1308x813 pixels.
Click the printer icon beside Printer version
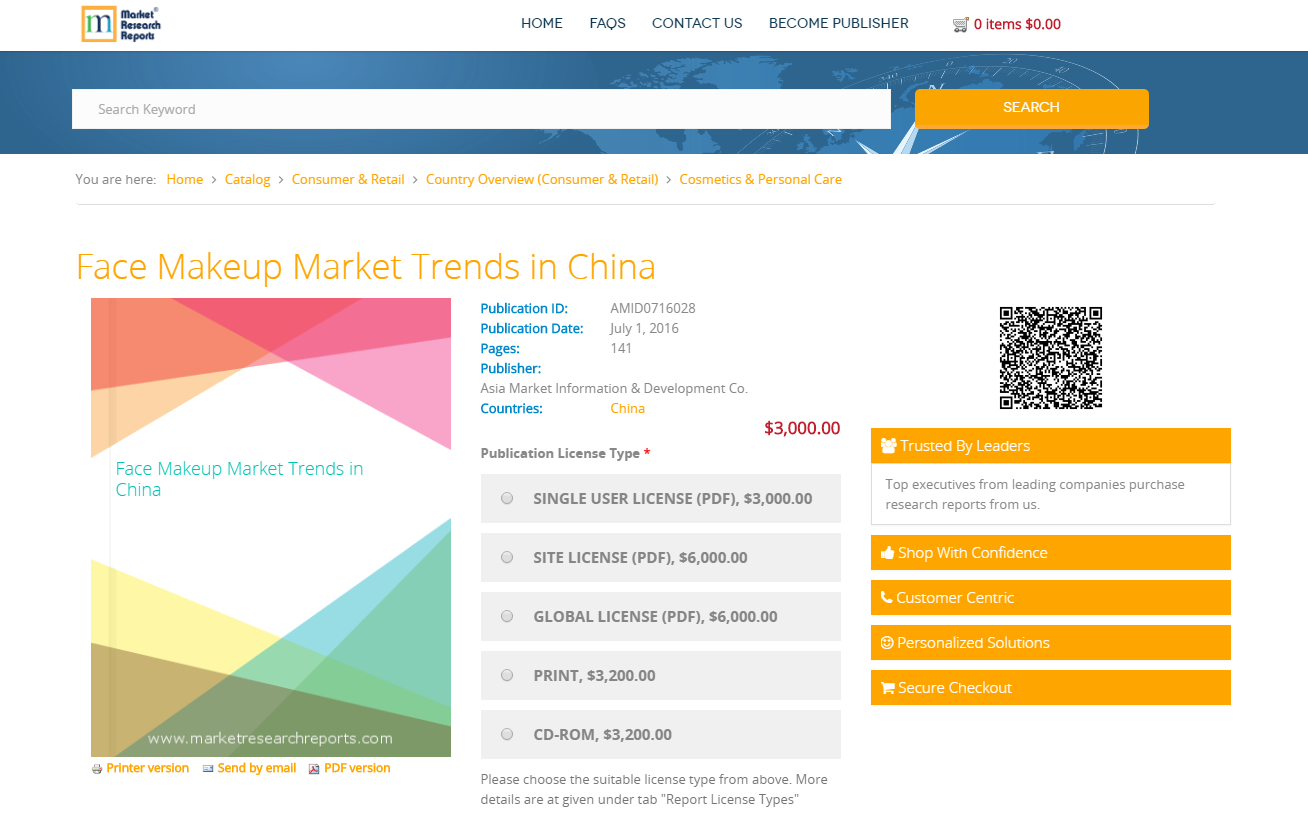(97, 769)
